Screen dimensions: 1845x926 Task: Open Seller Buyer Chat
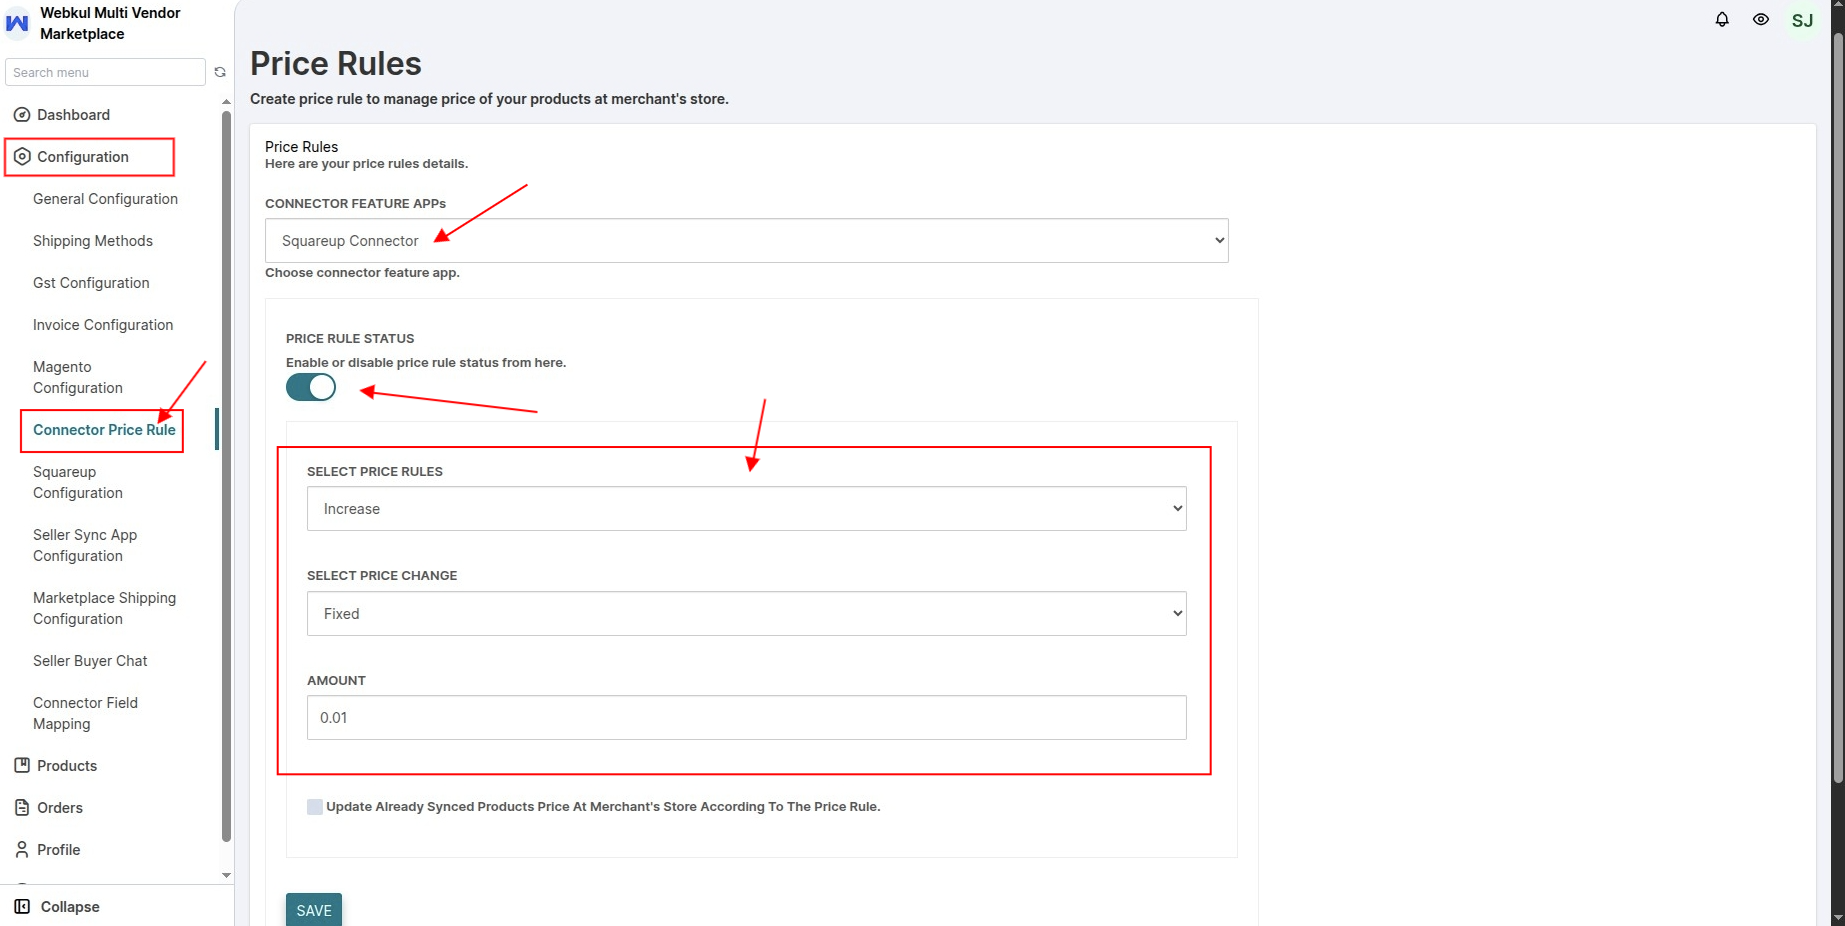tap(90, 661)
